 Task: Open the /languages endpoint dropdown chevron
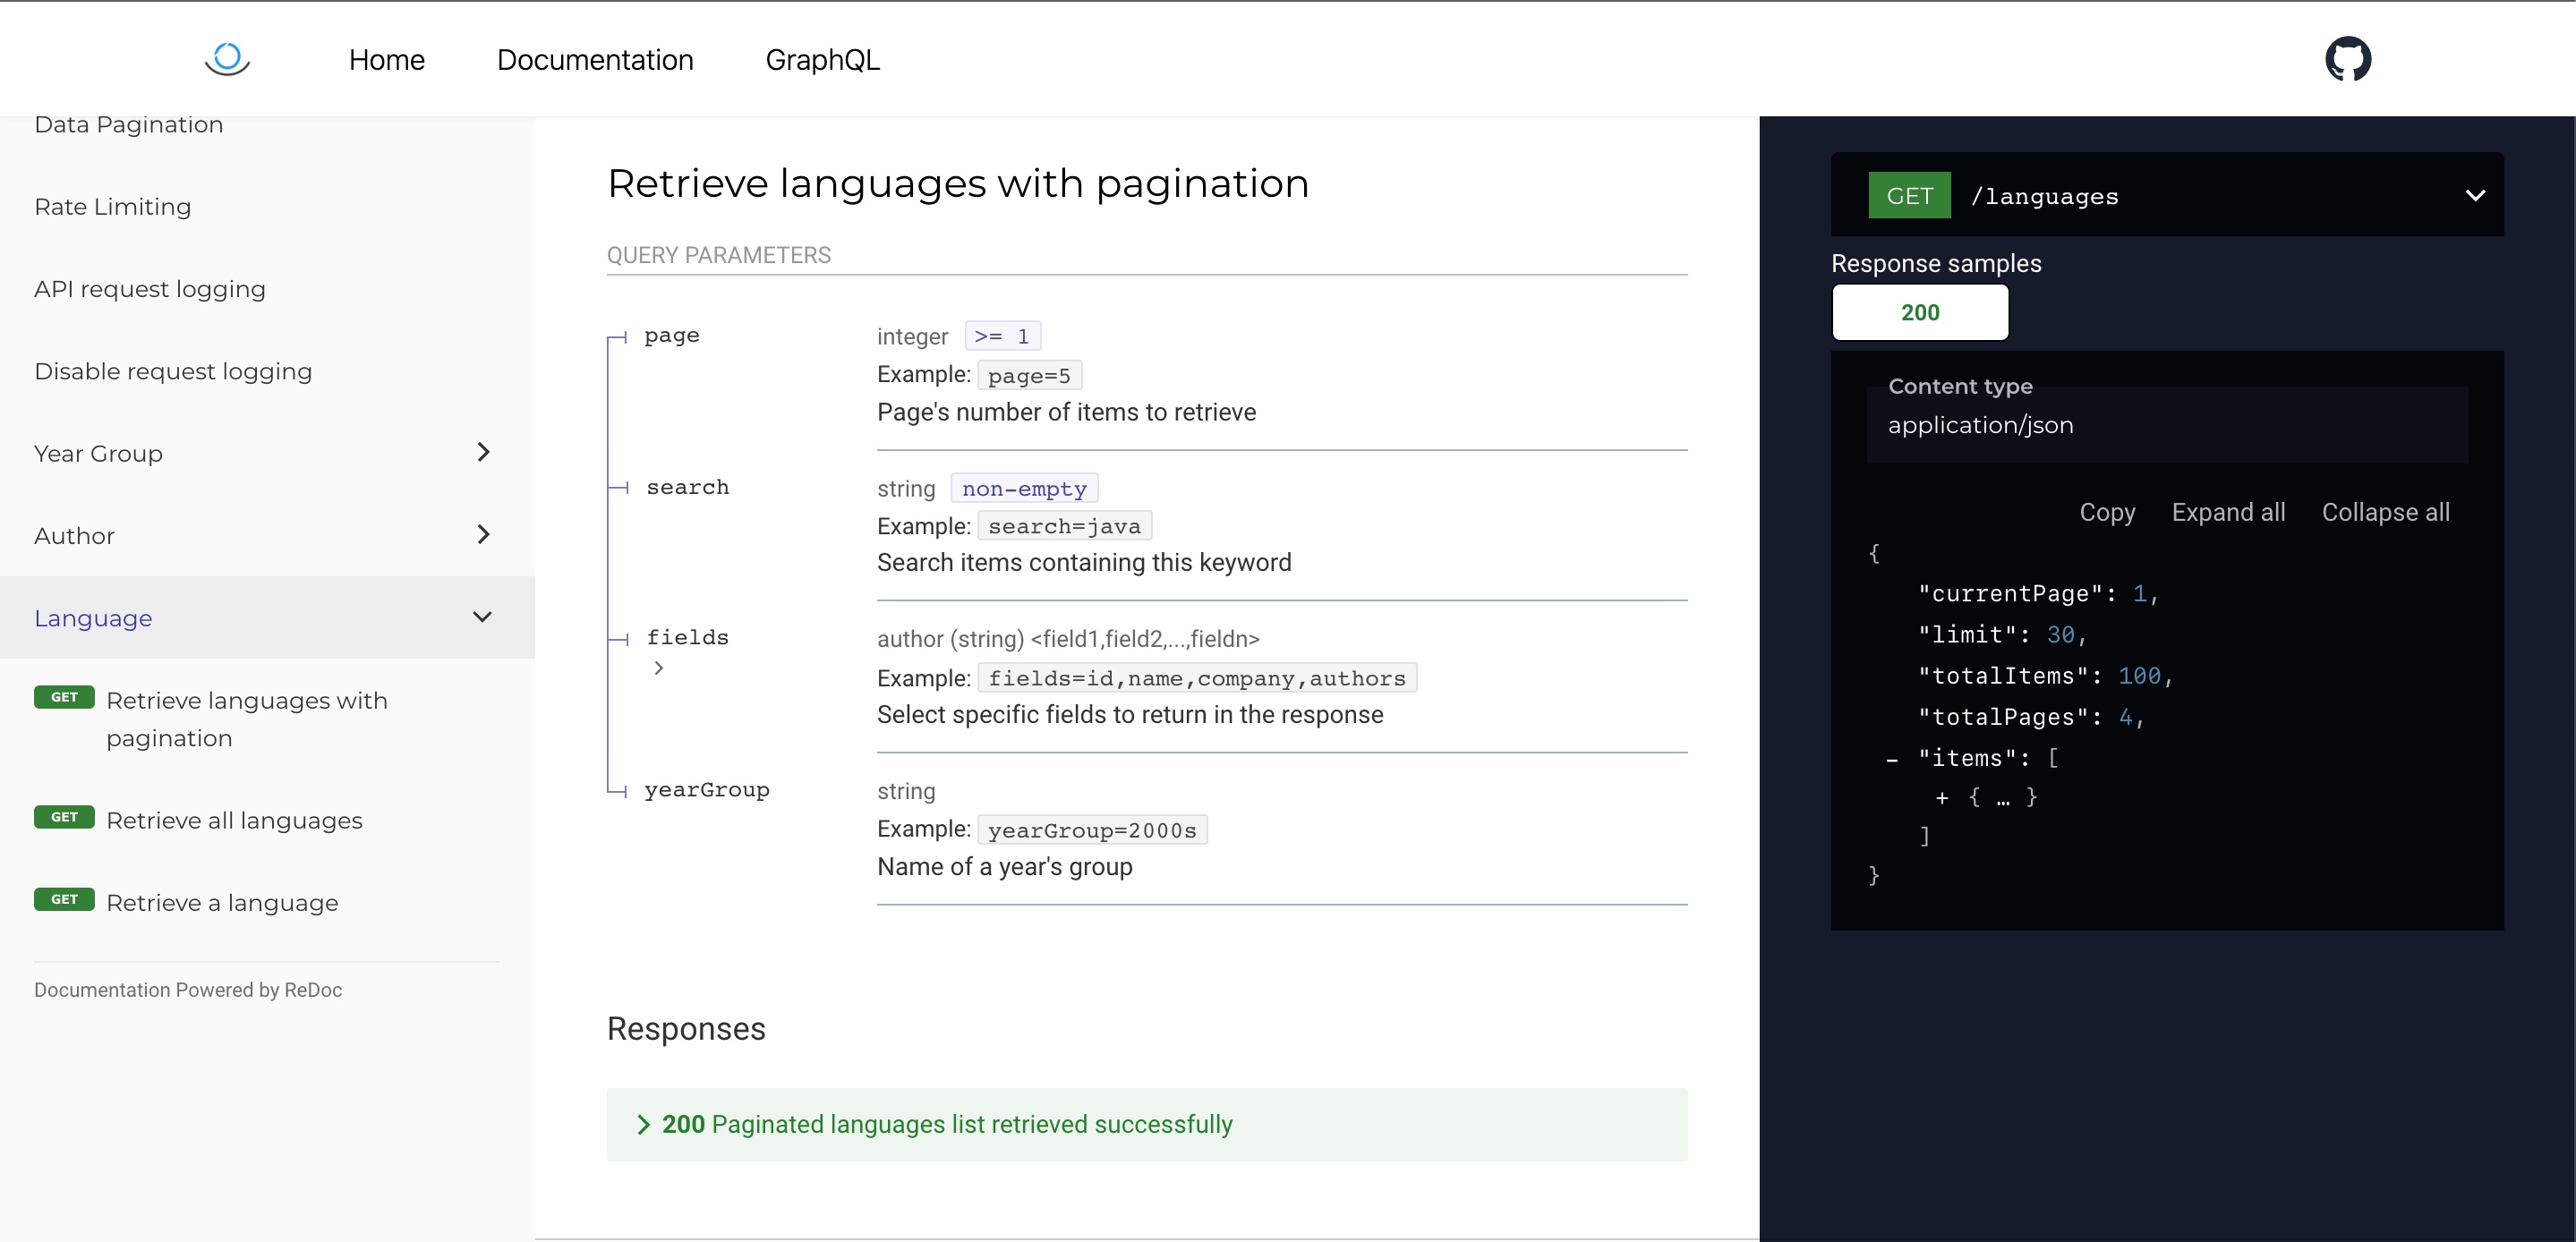pyautogui.click(x=2474, y=195)
